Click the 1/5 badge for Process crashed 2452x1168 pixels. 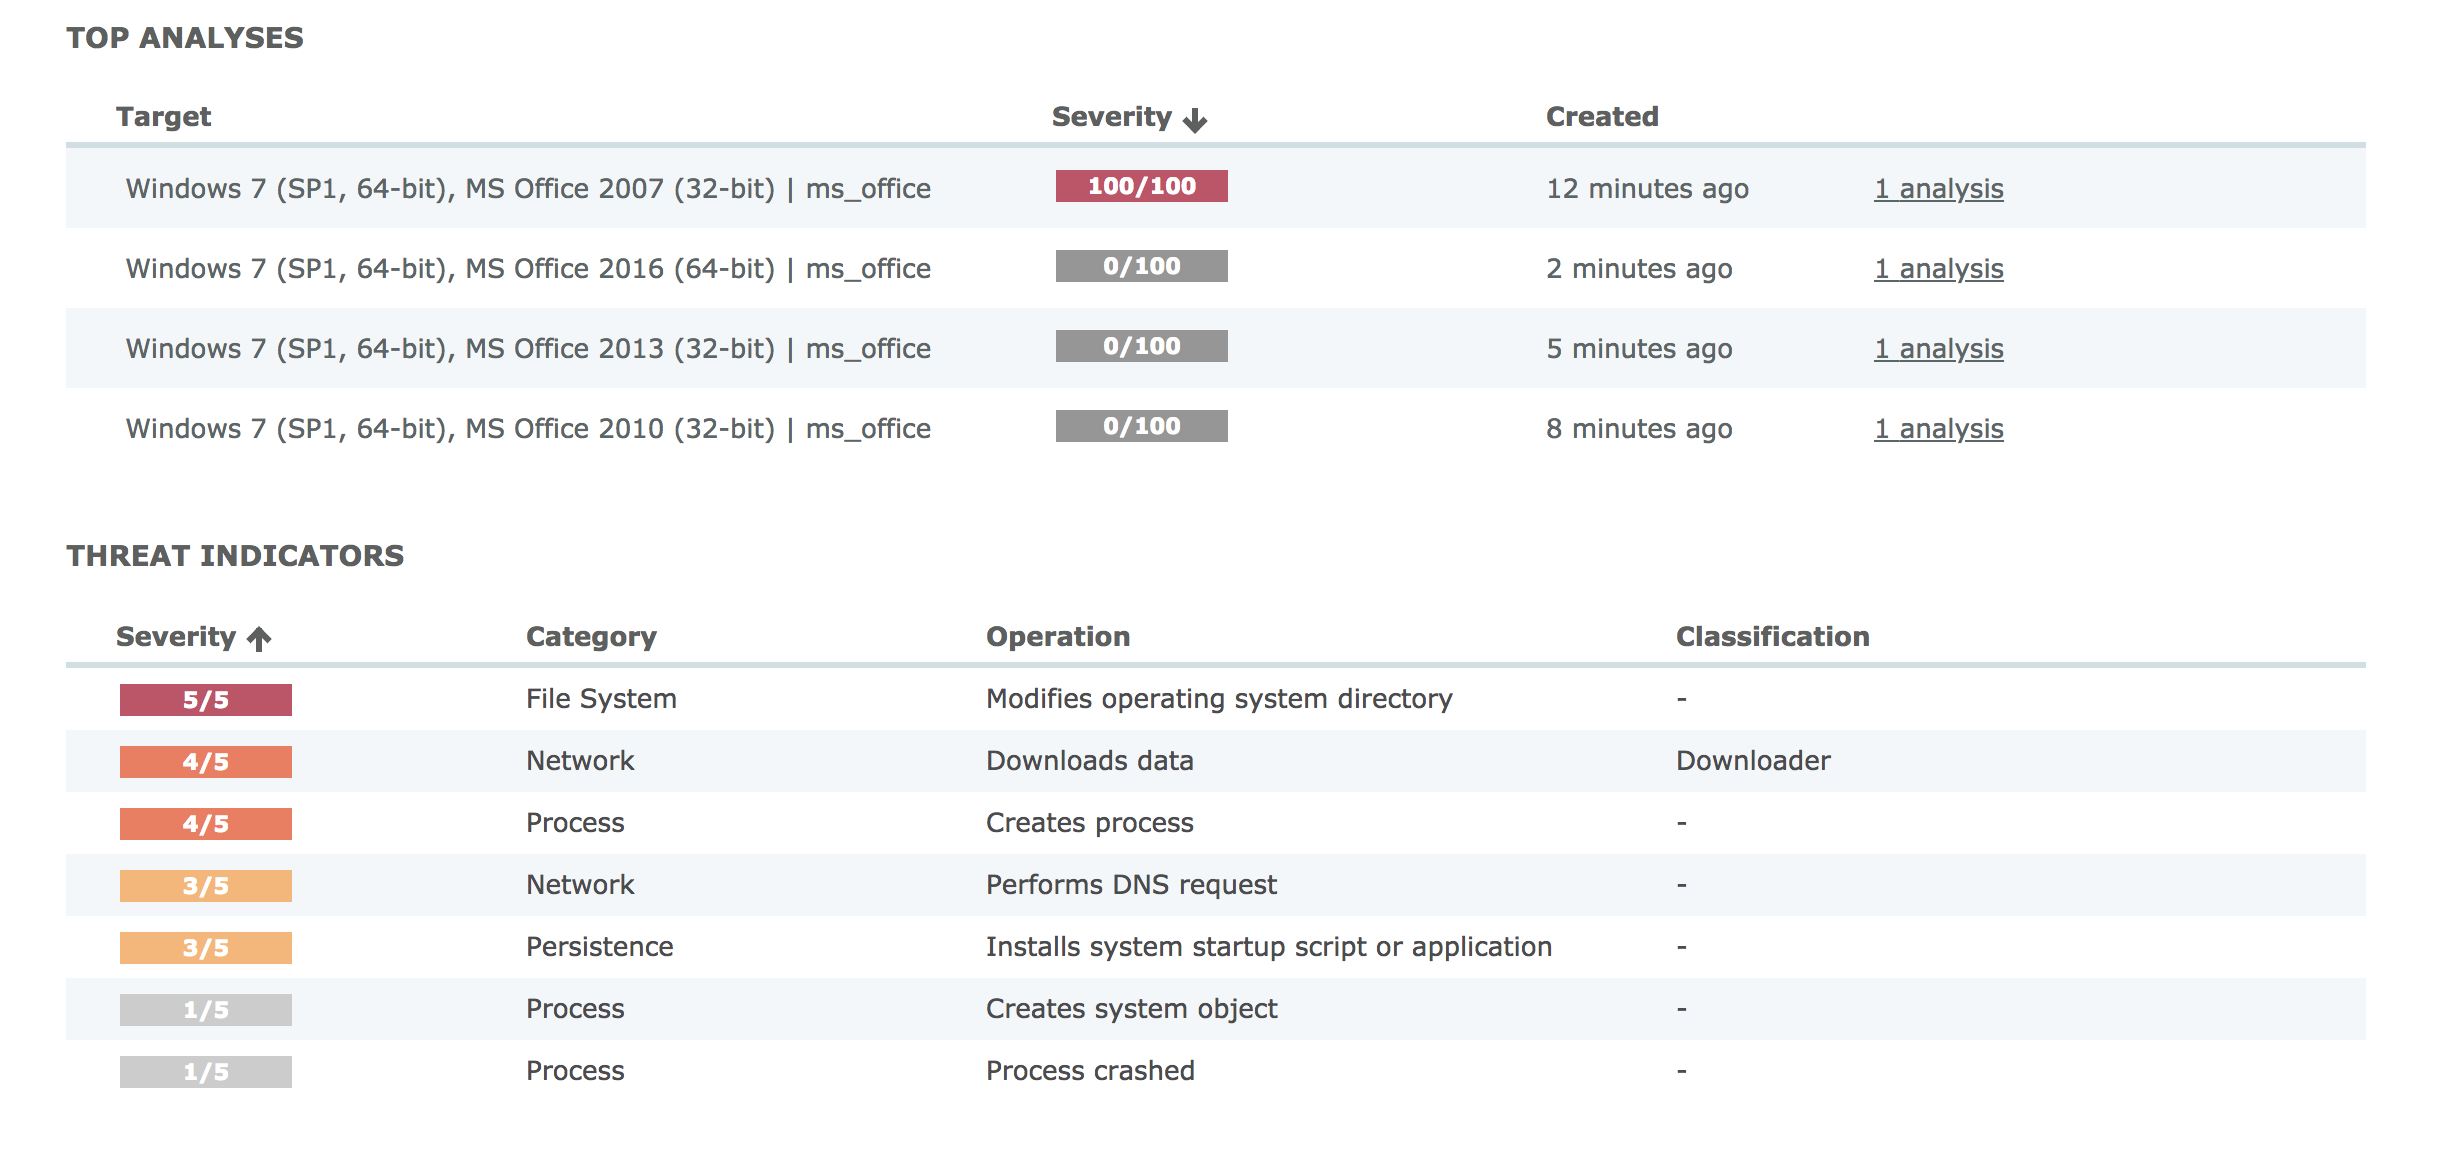click(x=206, y=1072)
